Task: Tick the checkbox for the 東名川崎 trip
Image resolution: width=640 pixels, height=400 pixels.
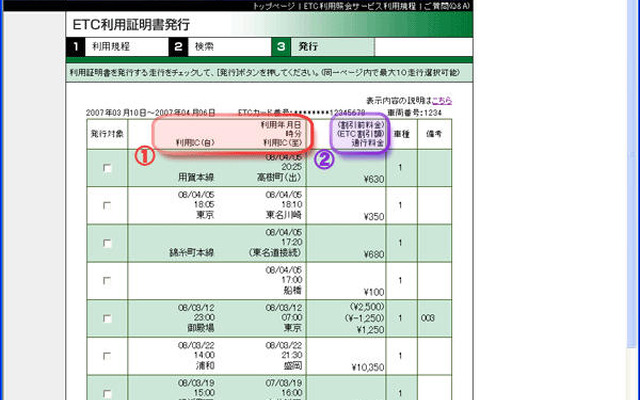Action: (x=107, y=206)
